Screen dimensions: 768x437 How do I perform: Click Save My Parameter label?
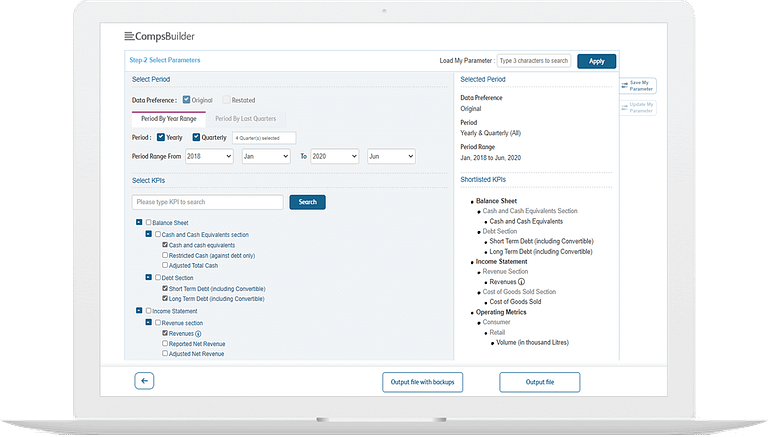641,86
